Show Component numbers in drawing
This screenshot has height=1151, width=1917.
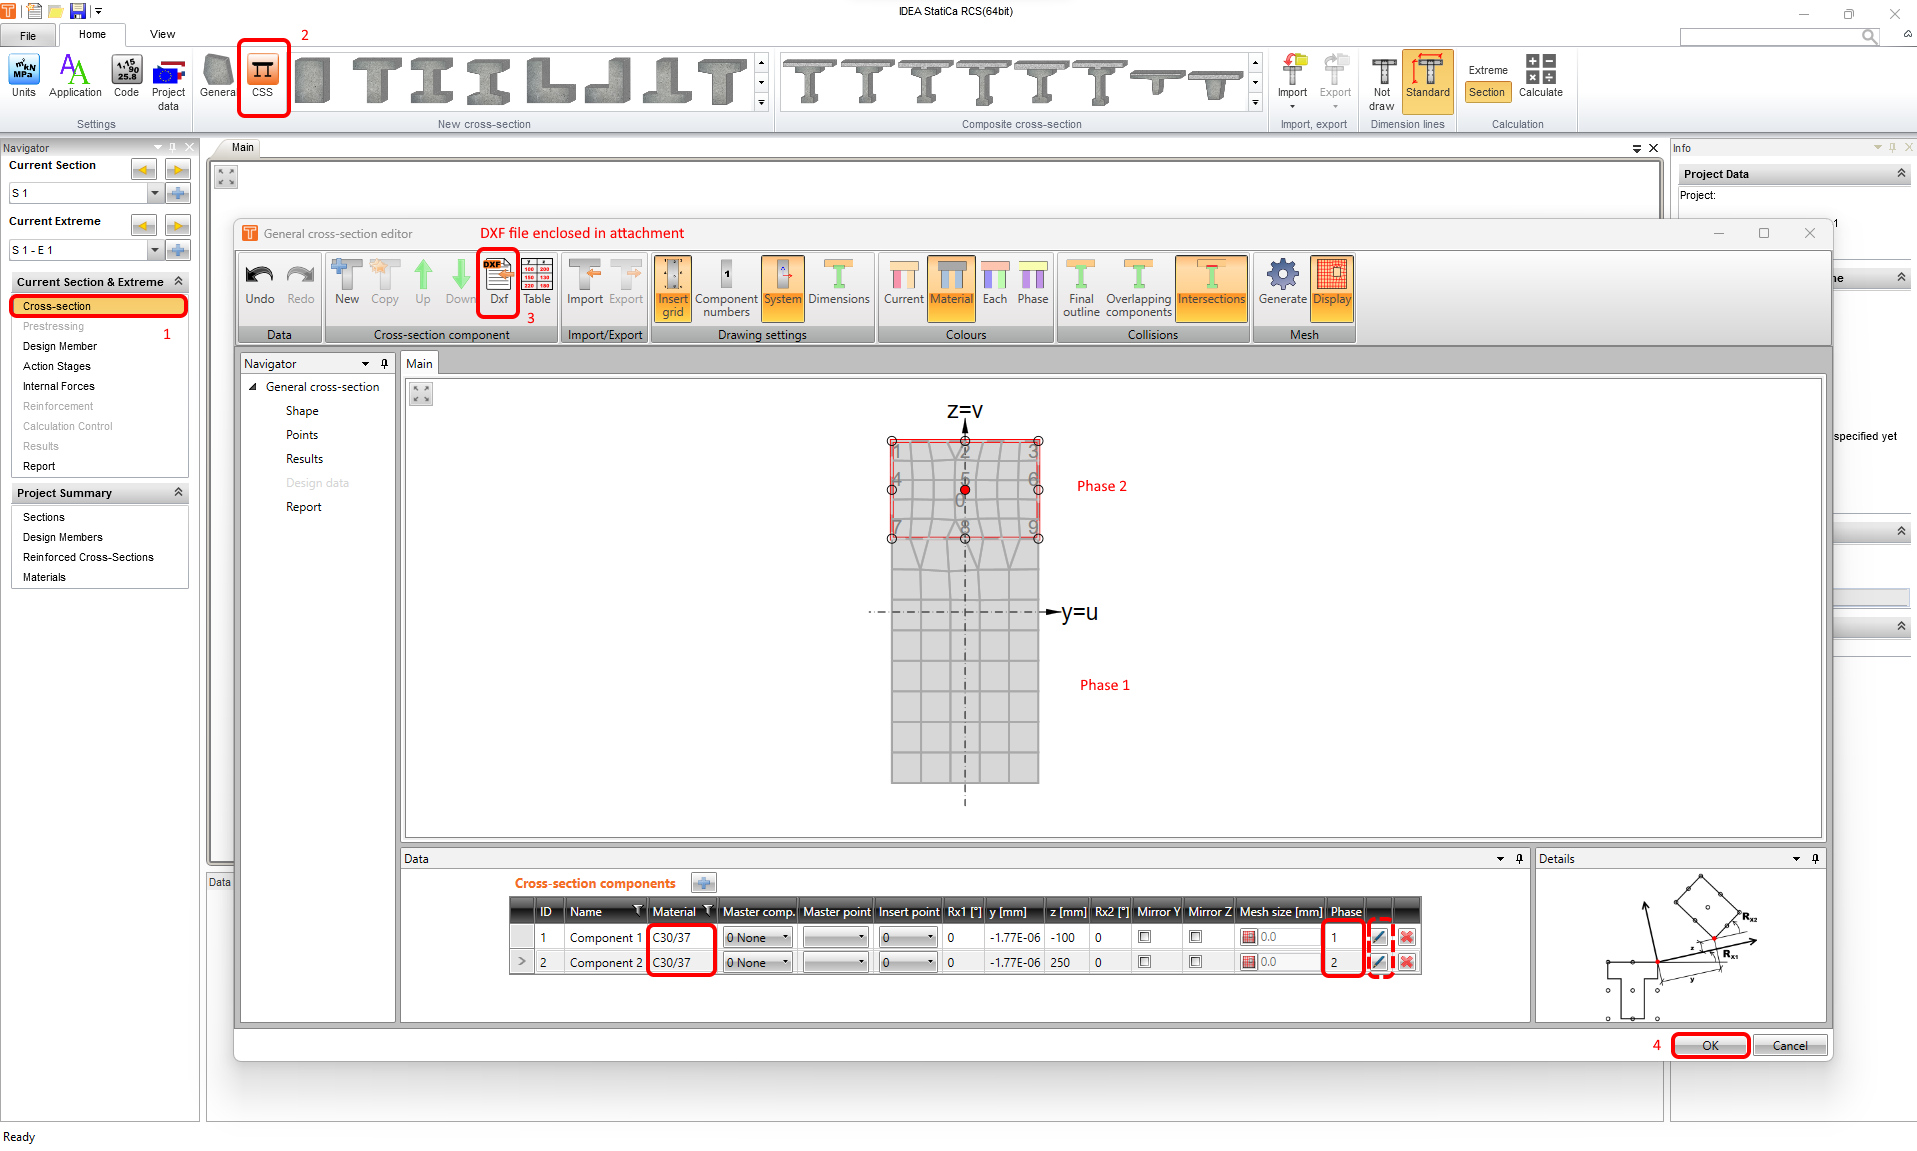(727, 290)
